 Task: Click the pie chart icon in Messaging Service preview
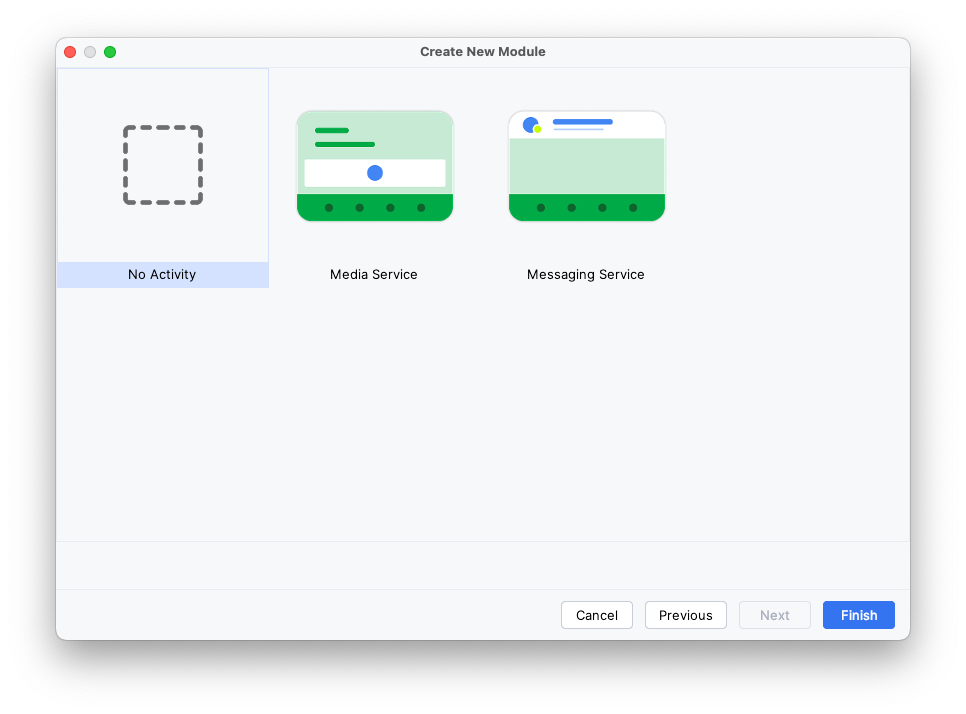coord(530,124)
